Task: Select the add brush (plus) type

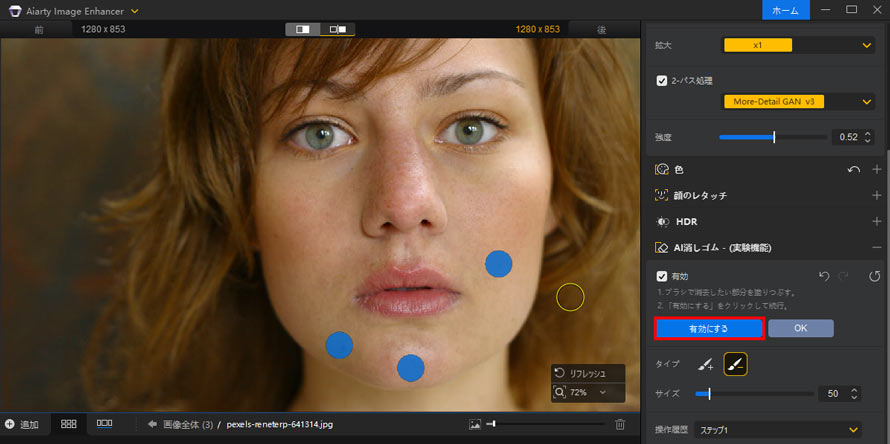Action: [x=706, y=364]
